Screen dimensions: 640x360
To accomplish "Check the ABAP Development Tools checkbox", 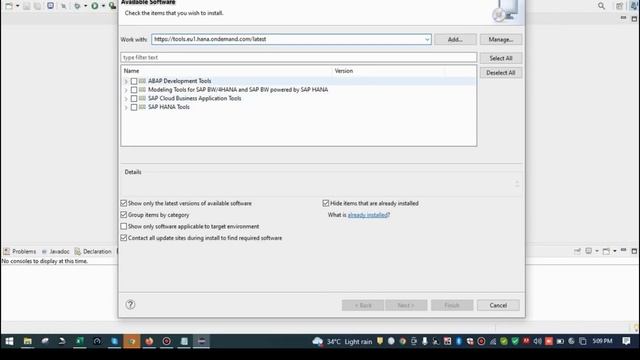I will (x=134, y=81).
